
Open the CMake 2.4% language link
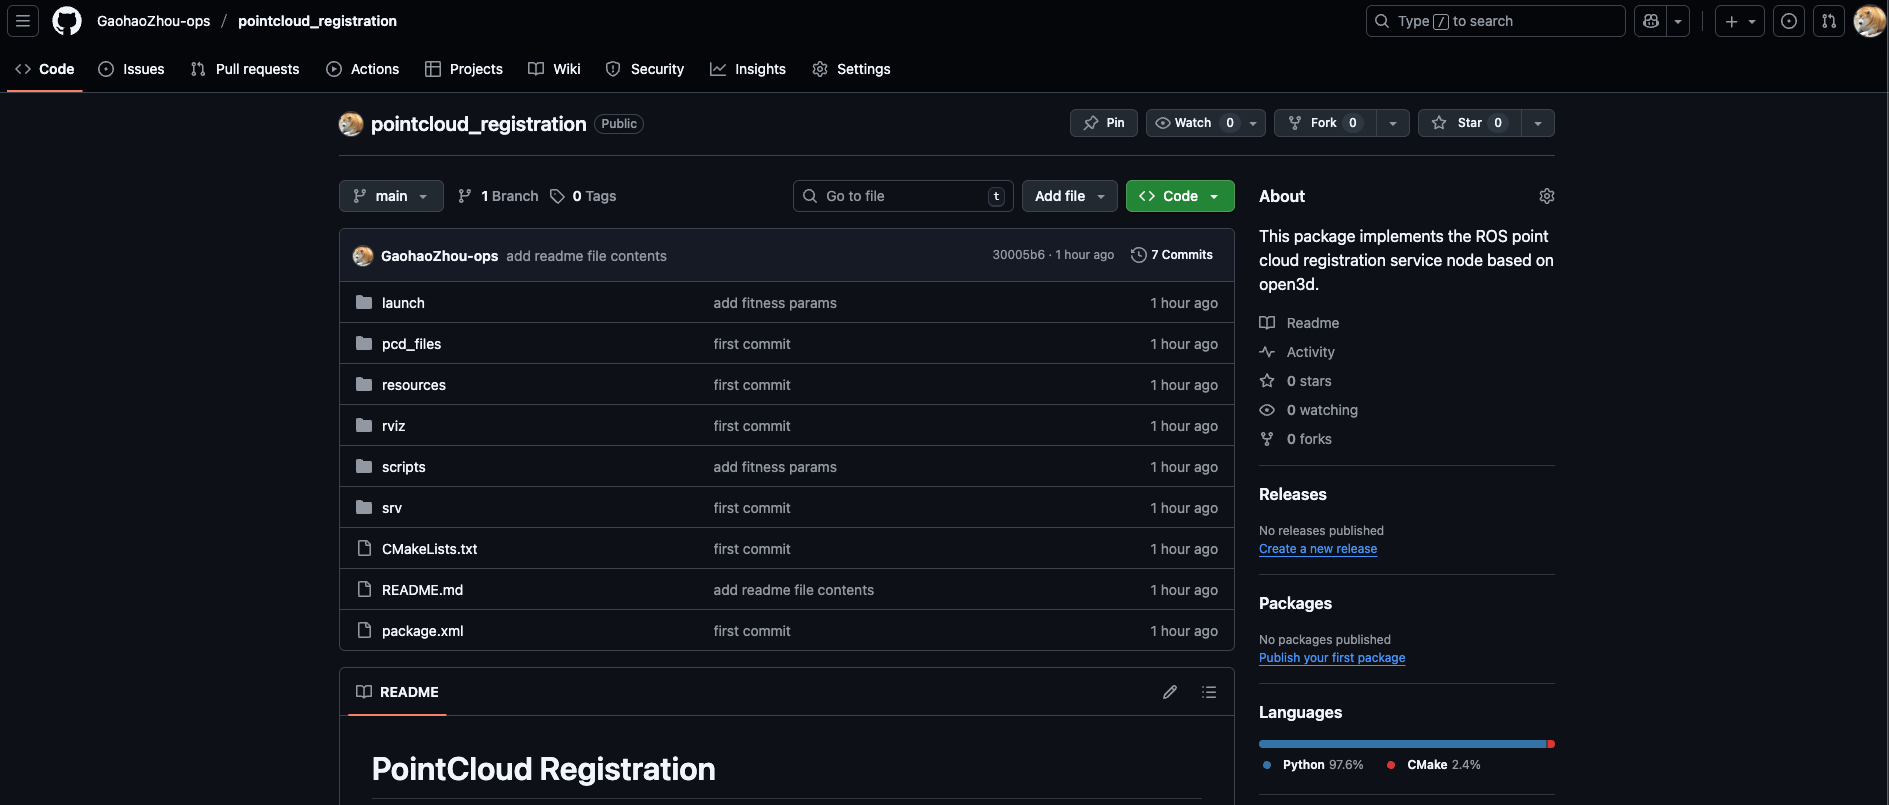pyautogui.click(x=1433, y=765)
